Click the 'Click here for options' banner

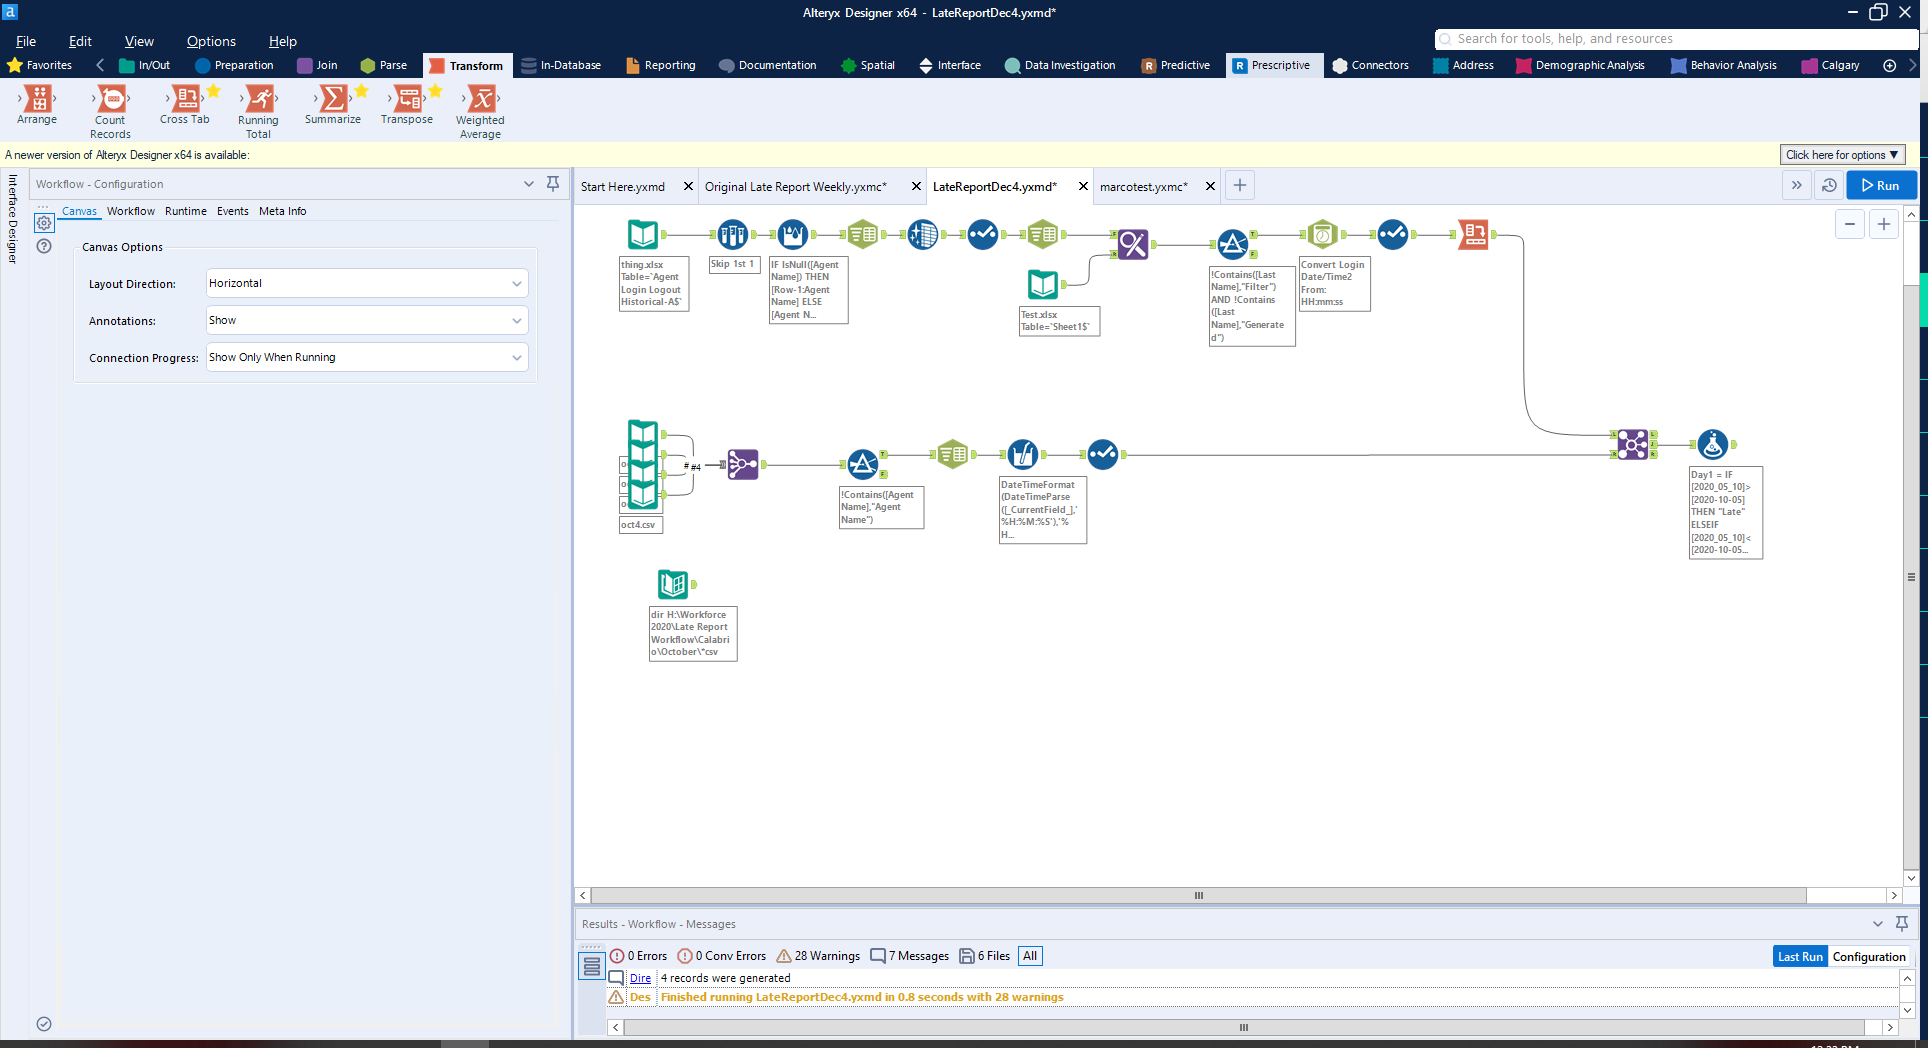click(1841, 155)
